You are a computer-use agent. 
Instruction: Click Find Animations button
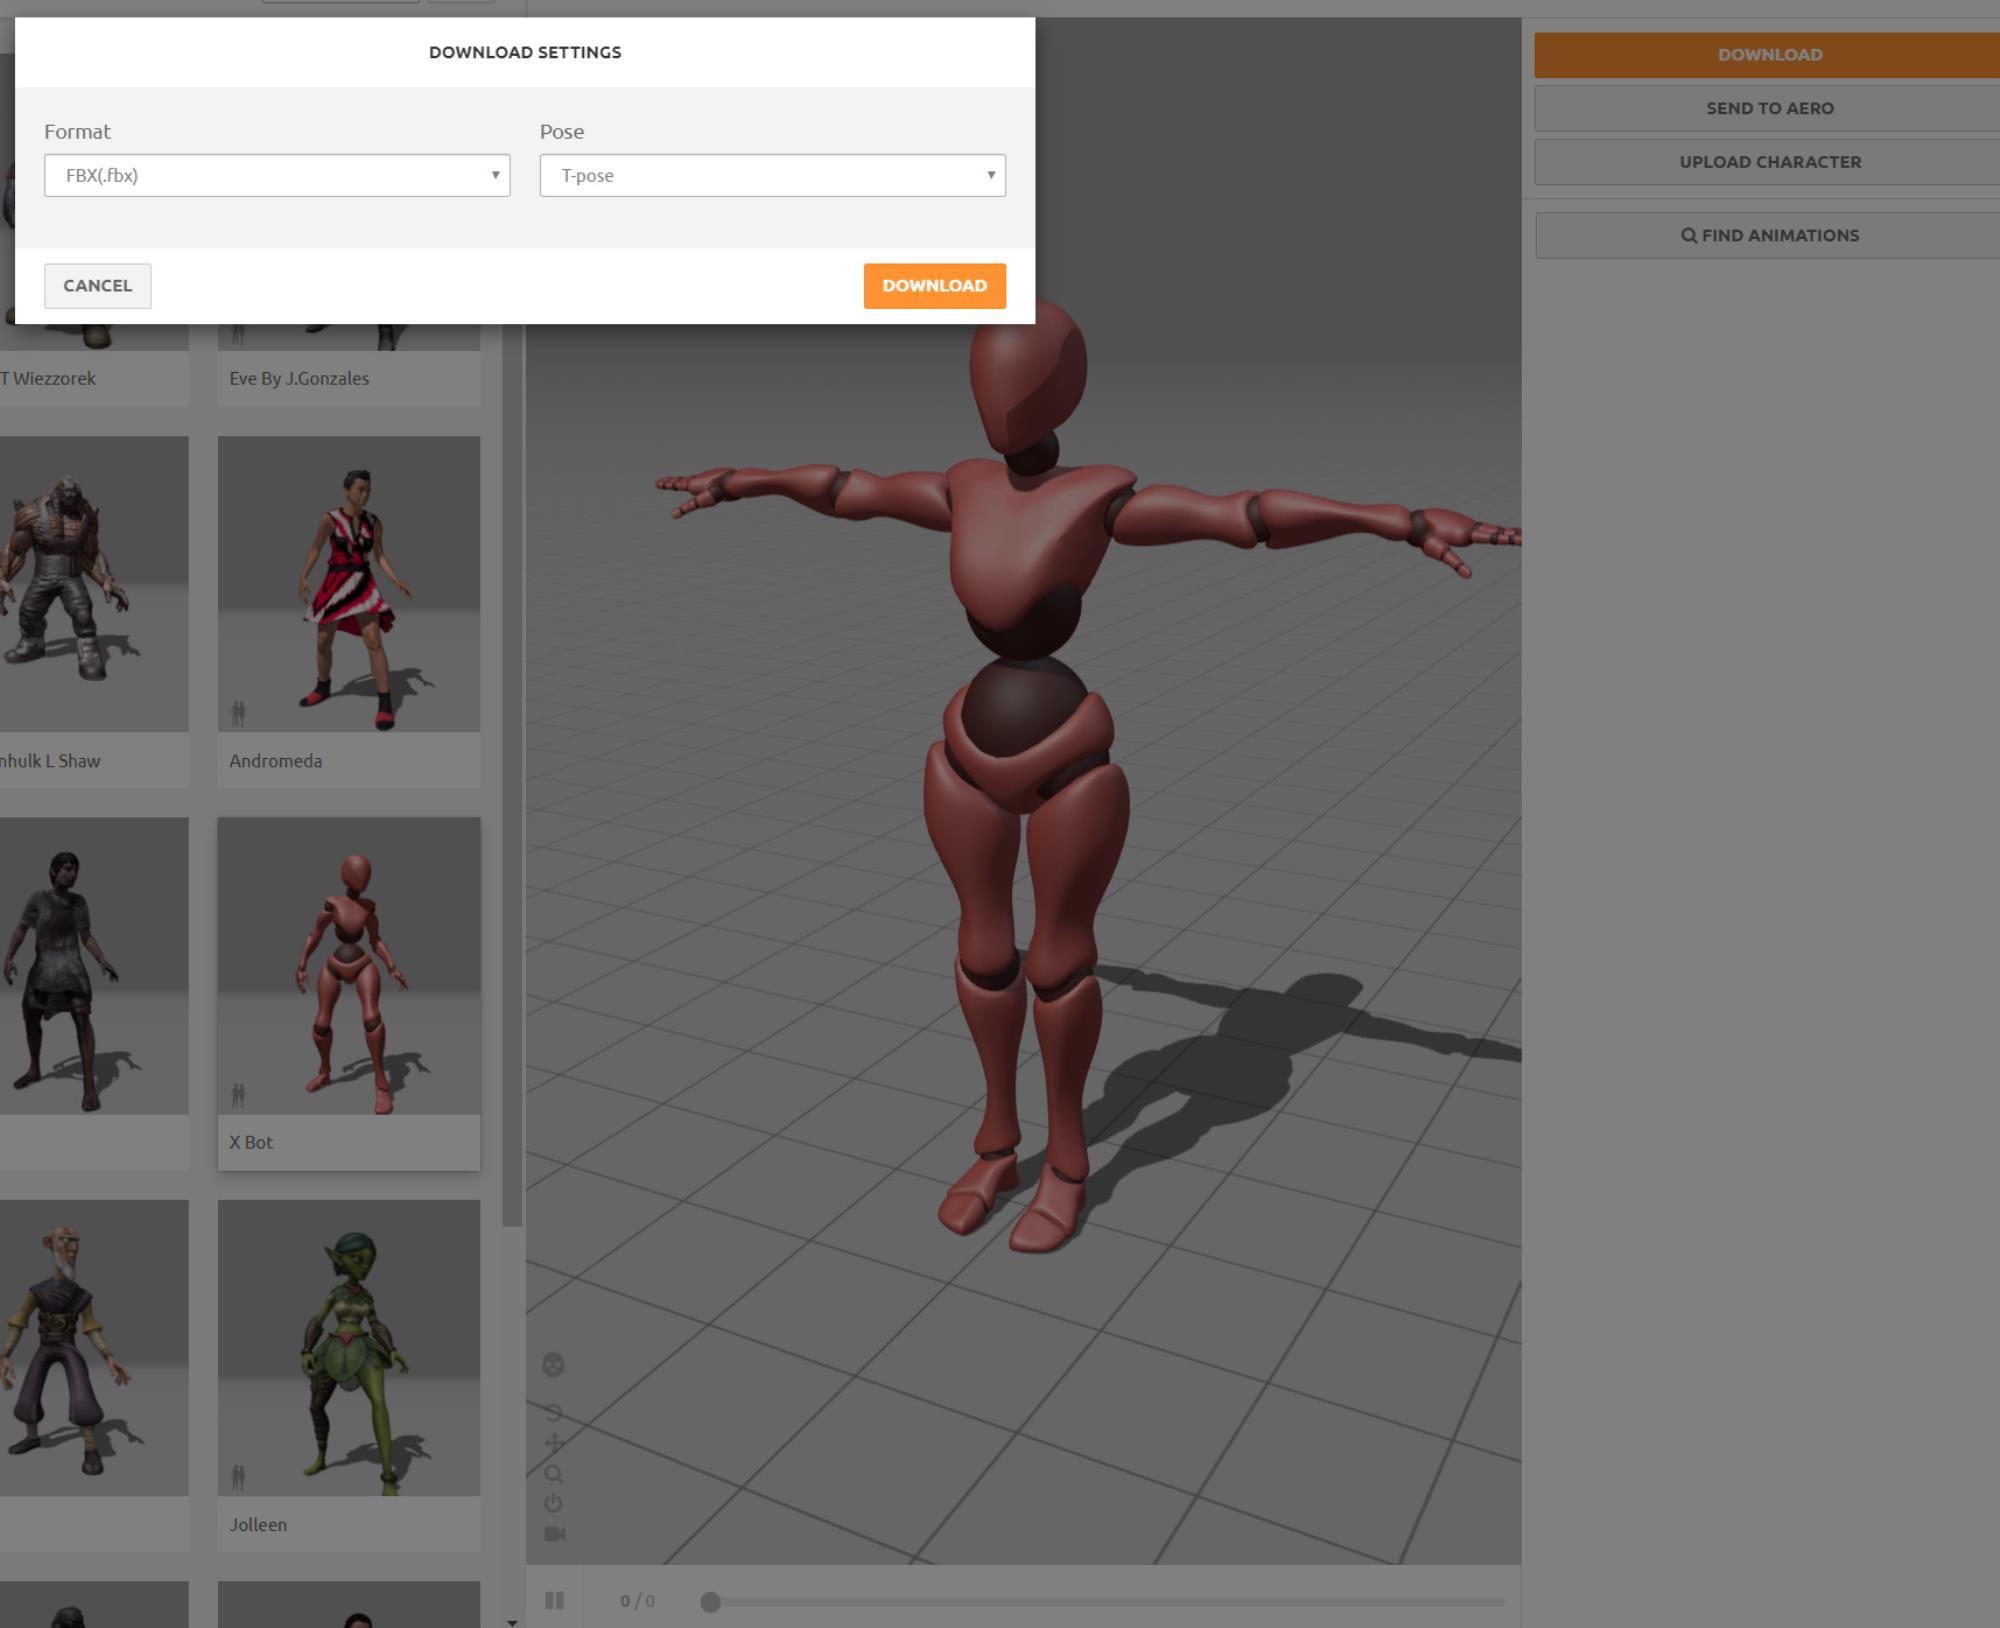(1768, 235)
